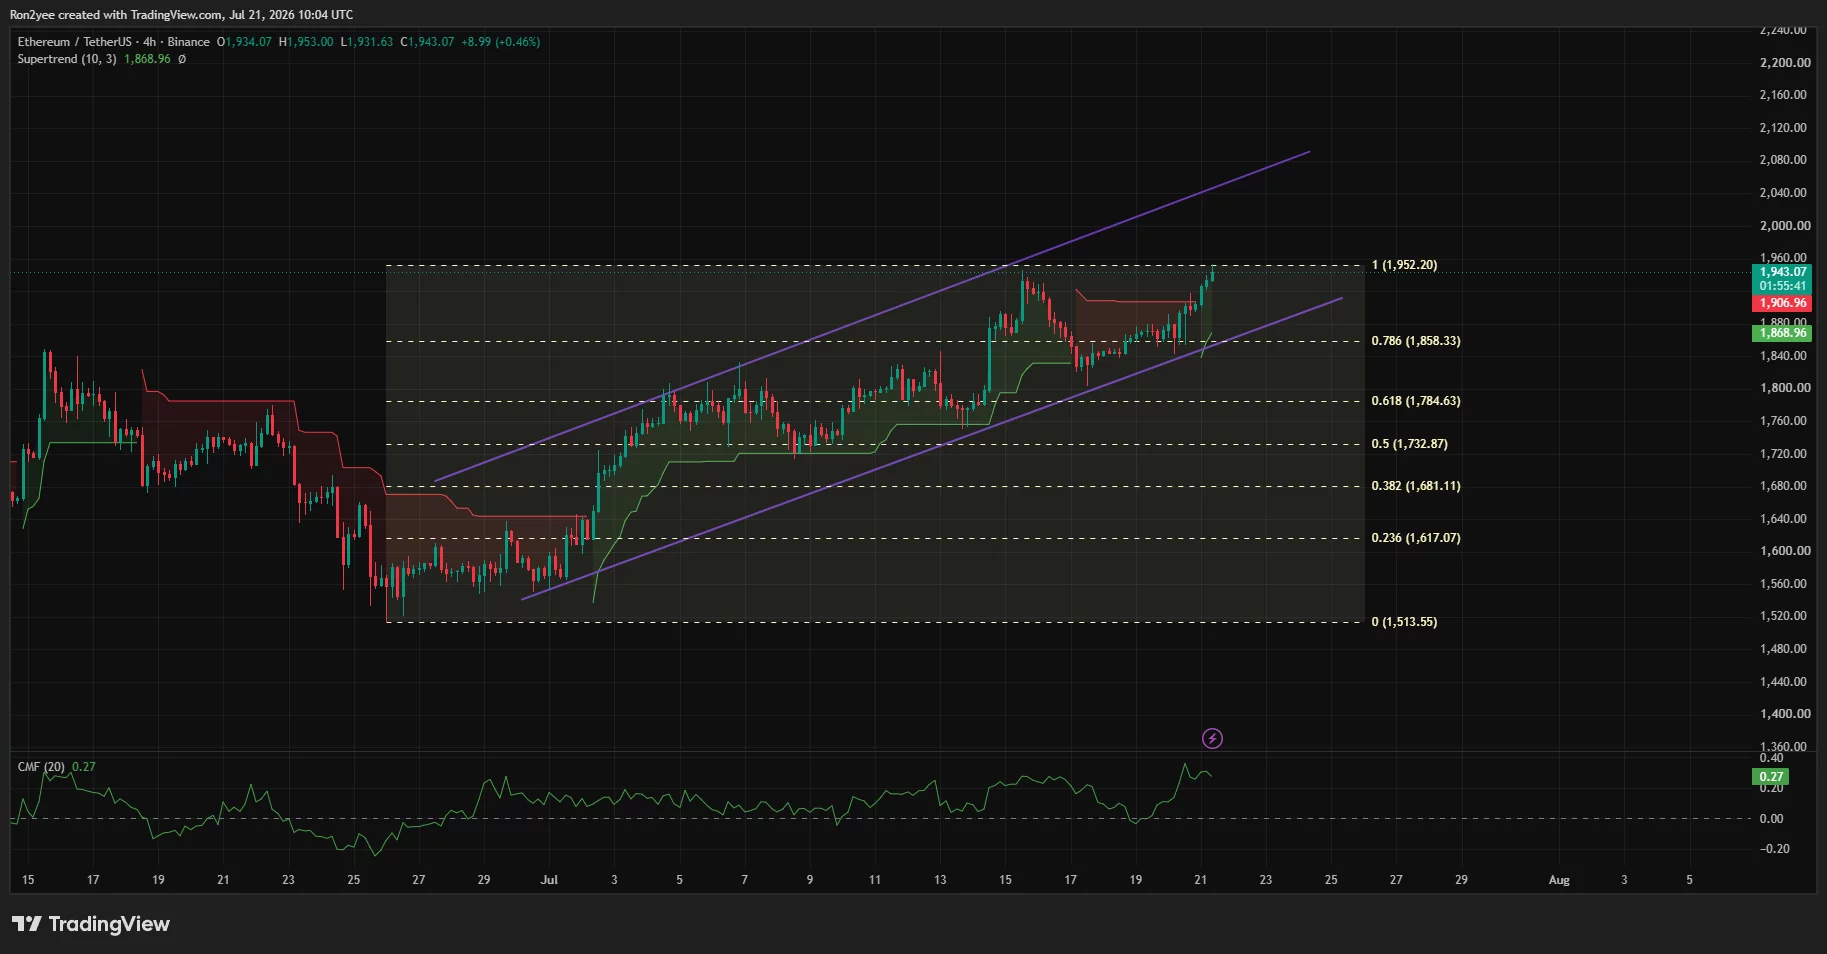Click the 1,400.00 price axis label

tap(1785, 714)
